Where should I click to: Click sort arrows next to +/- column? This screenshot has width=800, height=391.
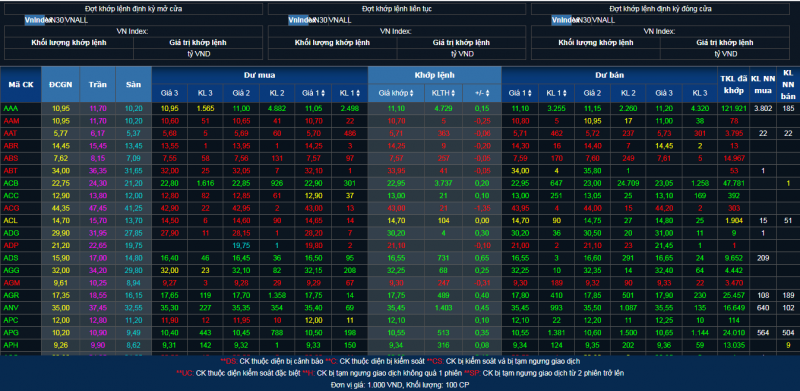pos(488,93)
